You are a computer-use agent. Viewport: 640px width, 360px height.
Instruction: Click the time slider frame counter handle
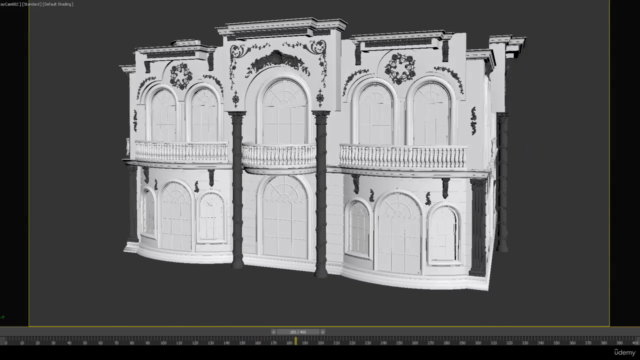[298, 332]
